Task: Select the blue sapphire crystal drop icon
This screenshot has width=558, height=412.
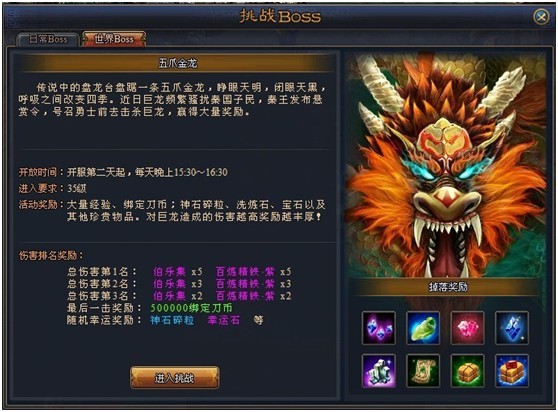Action: click(512, 328)
